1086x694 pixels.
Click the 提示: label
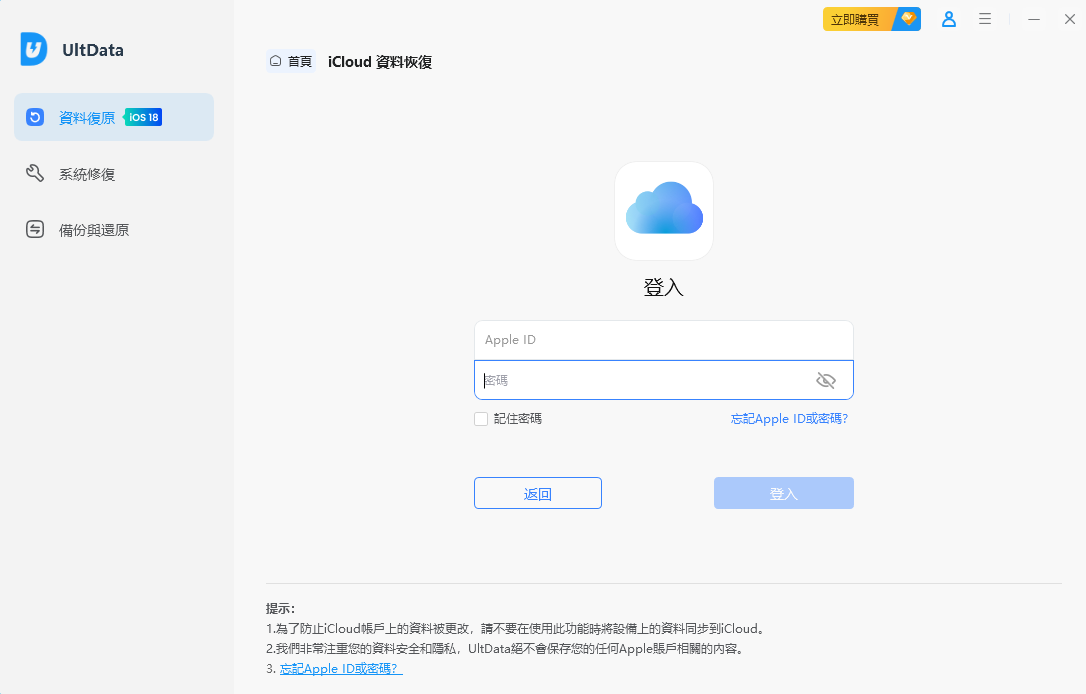[281, 608]
